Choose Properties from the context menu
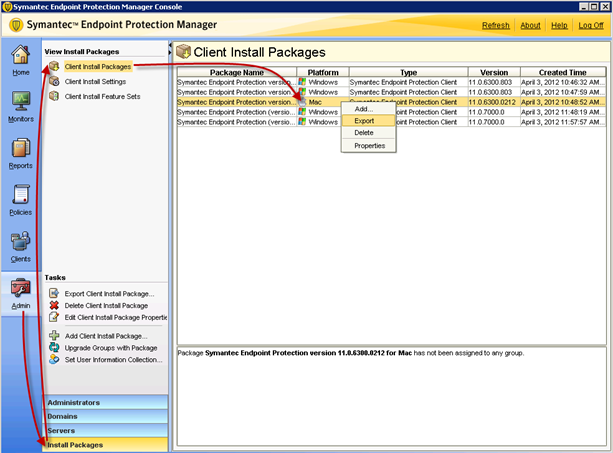 (368, 145)
